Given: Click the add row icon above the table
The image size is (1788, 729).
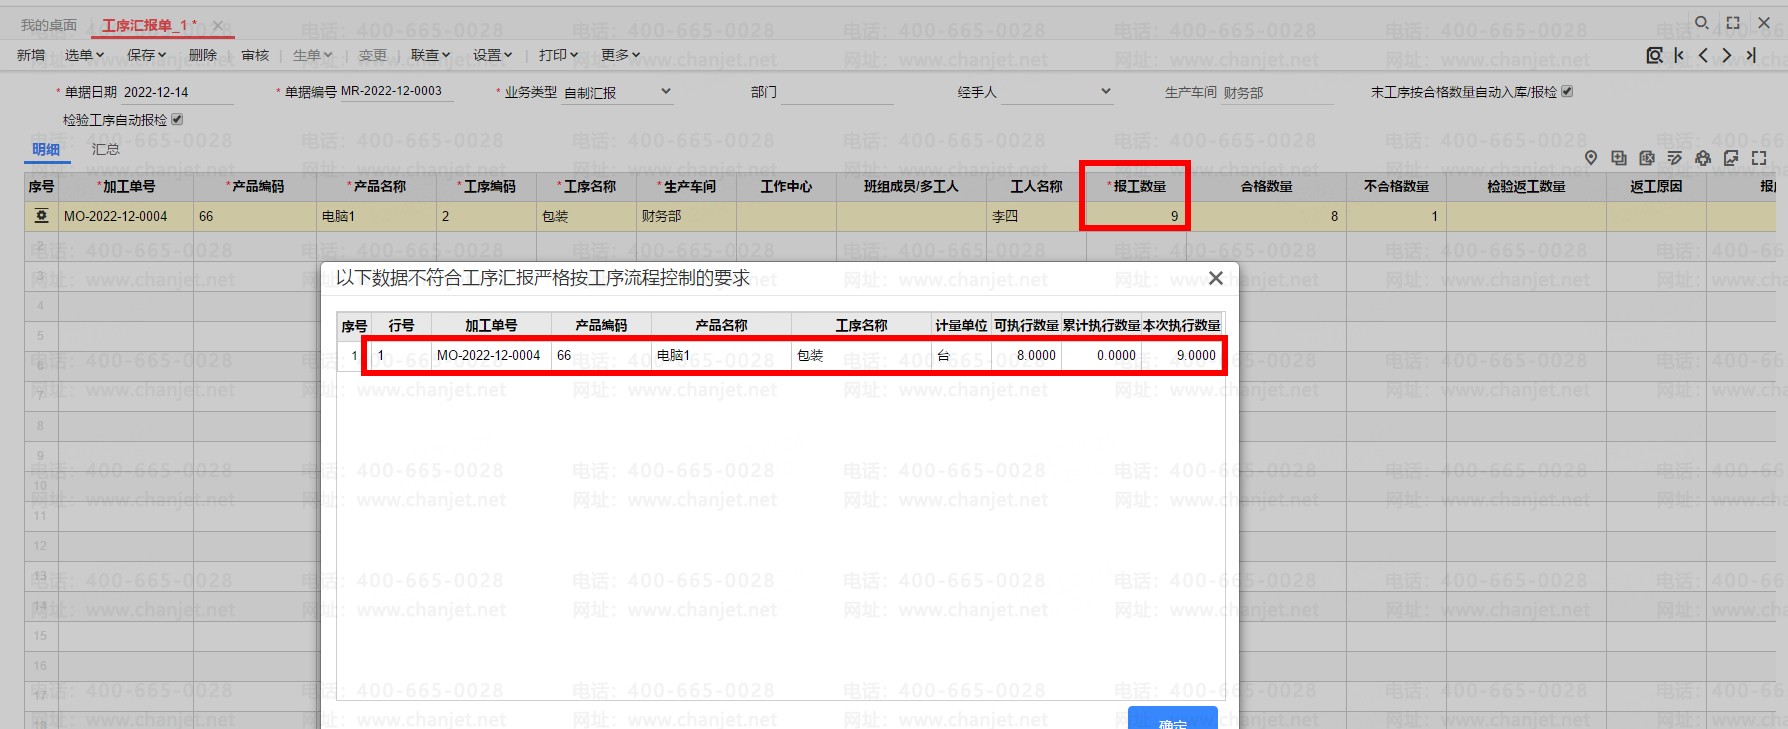Looking at the screenshot, I should click(x=1619, y=158).
